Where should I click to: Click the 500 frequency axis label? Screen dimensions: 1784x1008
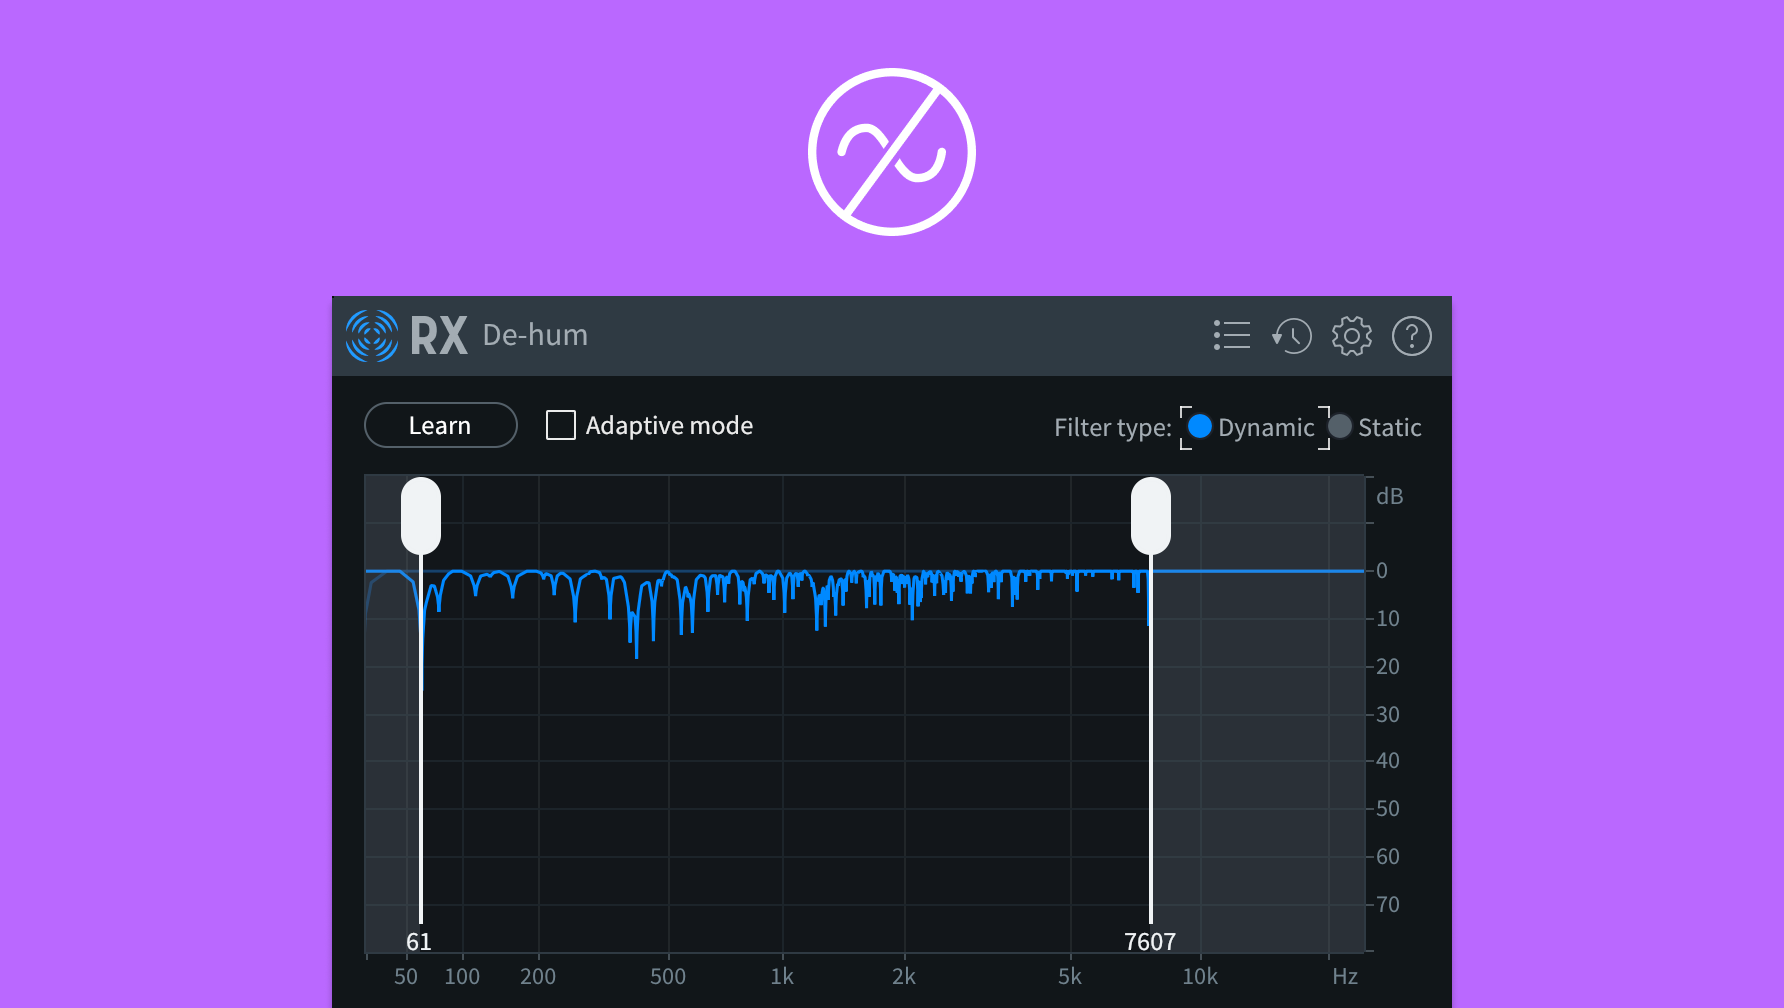(668, 976)
